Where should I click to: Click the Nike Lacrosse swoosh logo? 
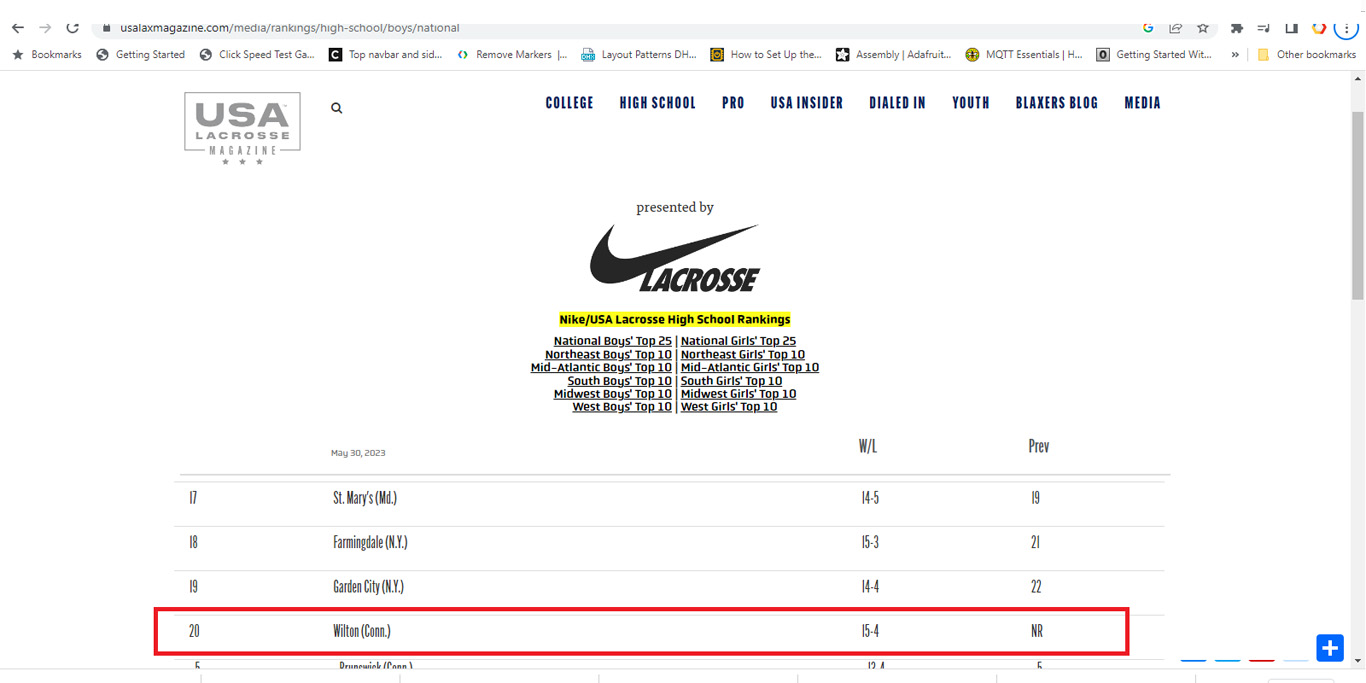(675, 258)
